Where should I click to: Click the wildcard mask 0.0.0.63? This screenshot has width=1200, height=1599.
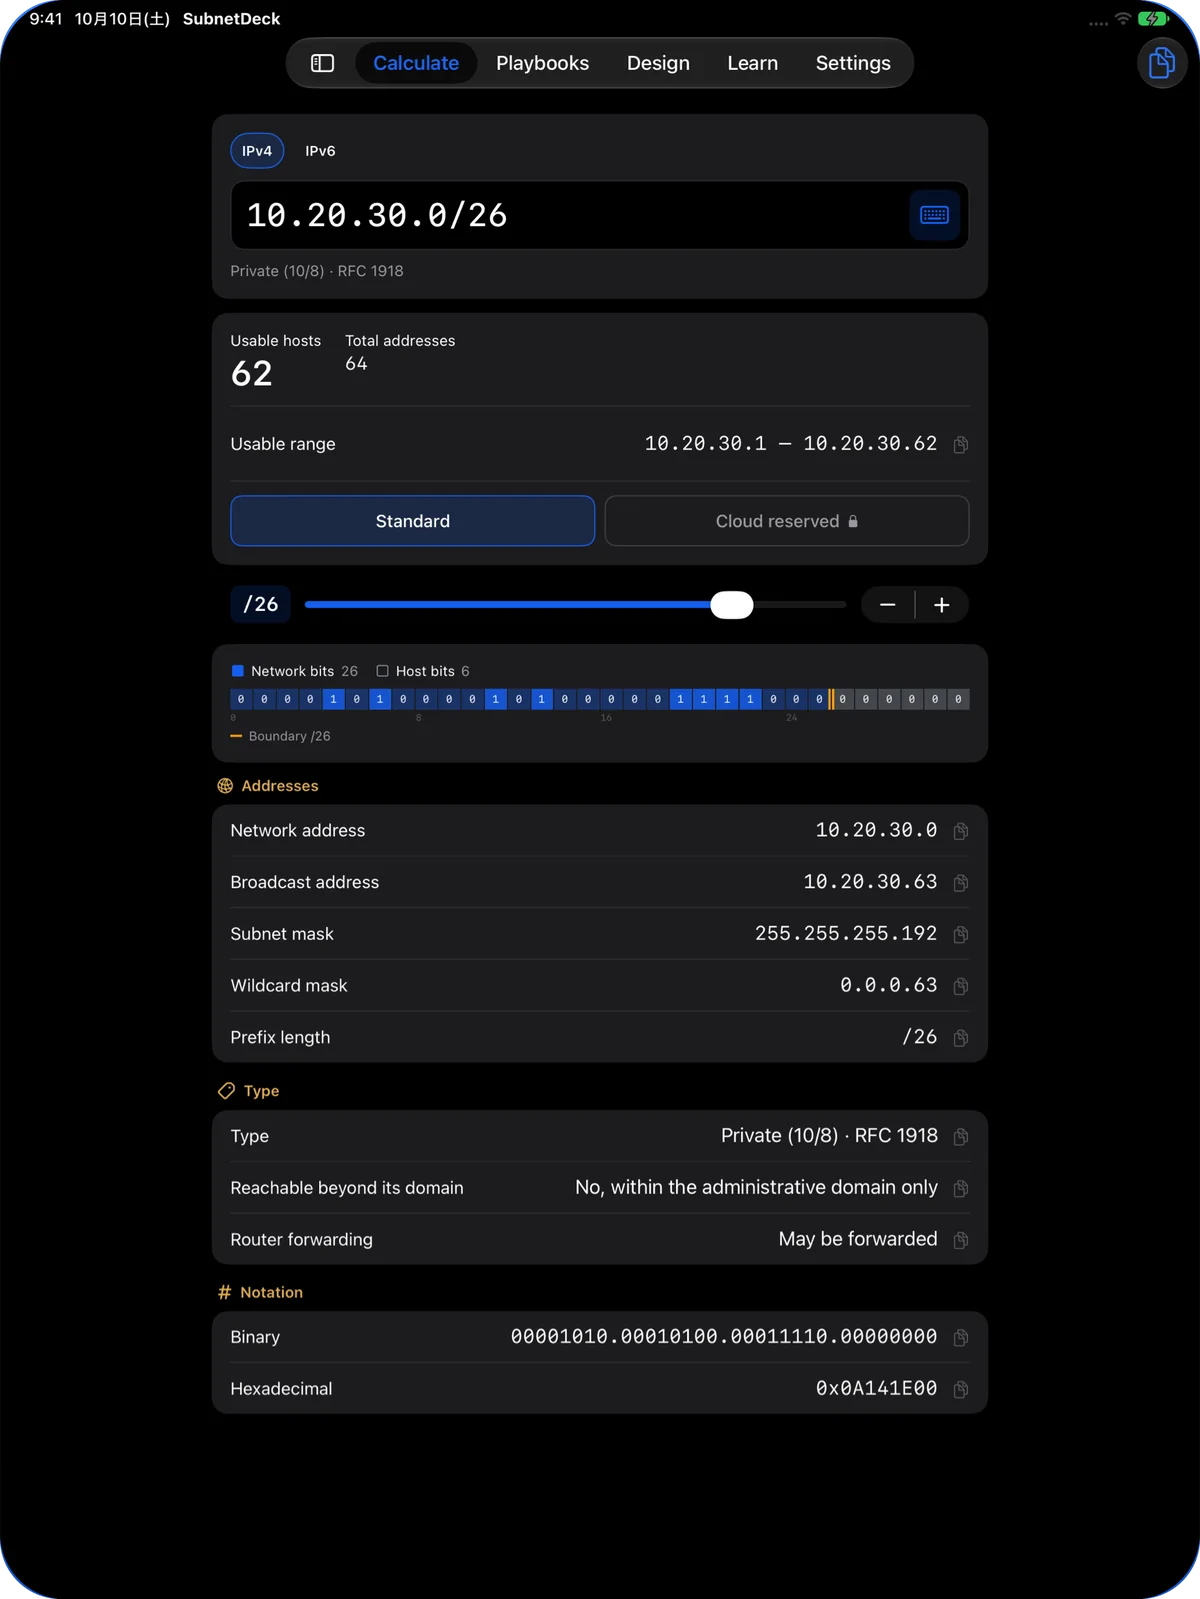tap(889, 985)
